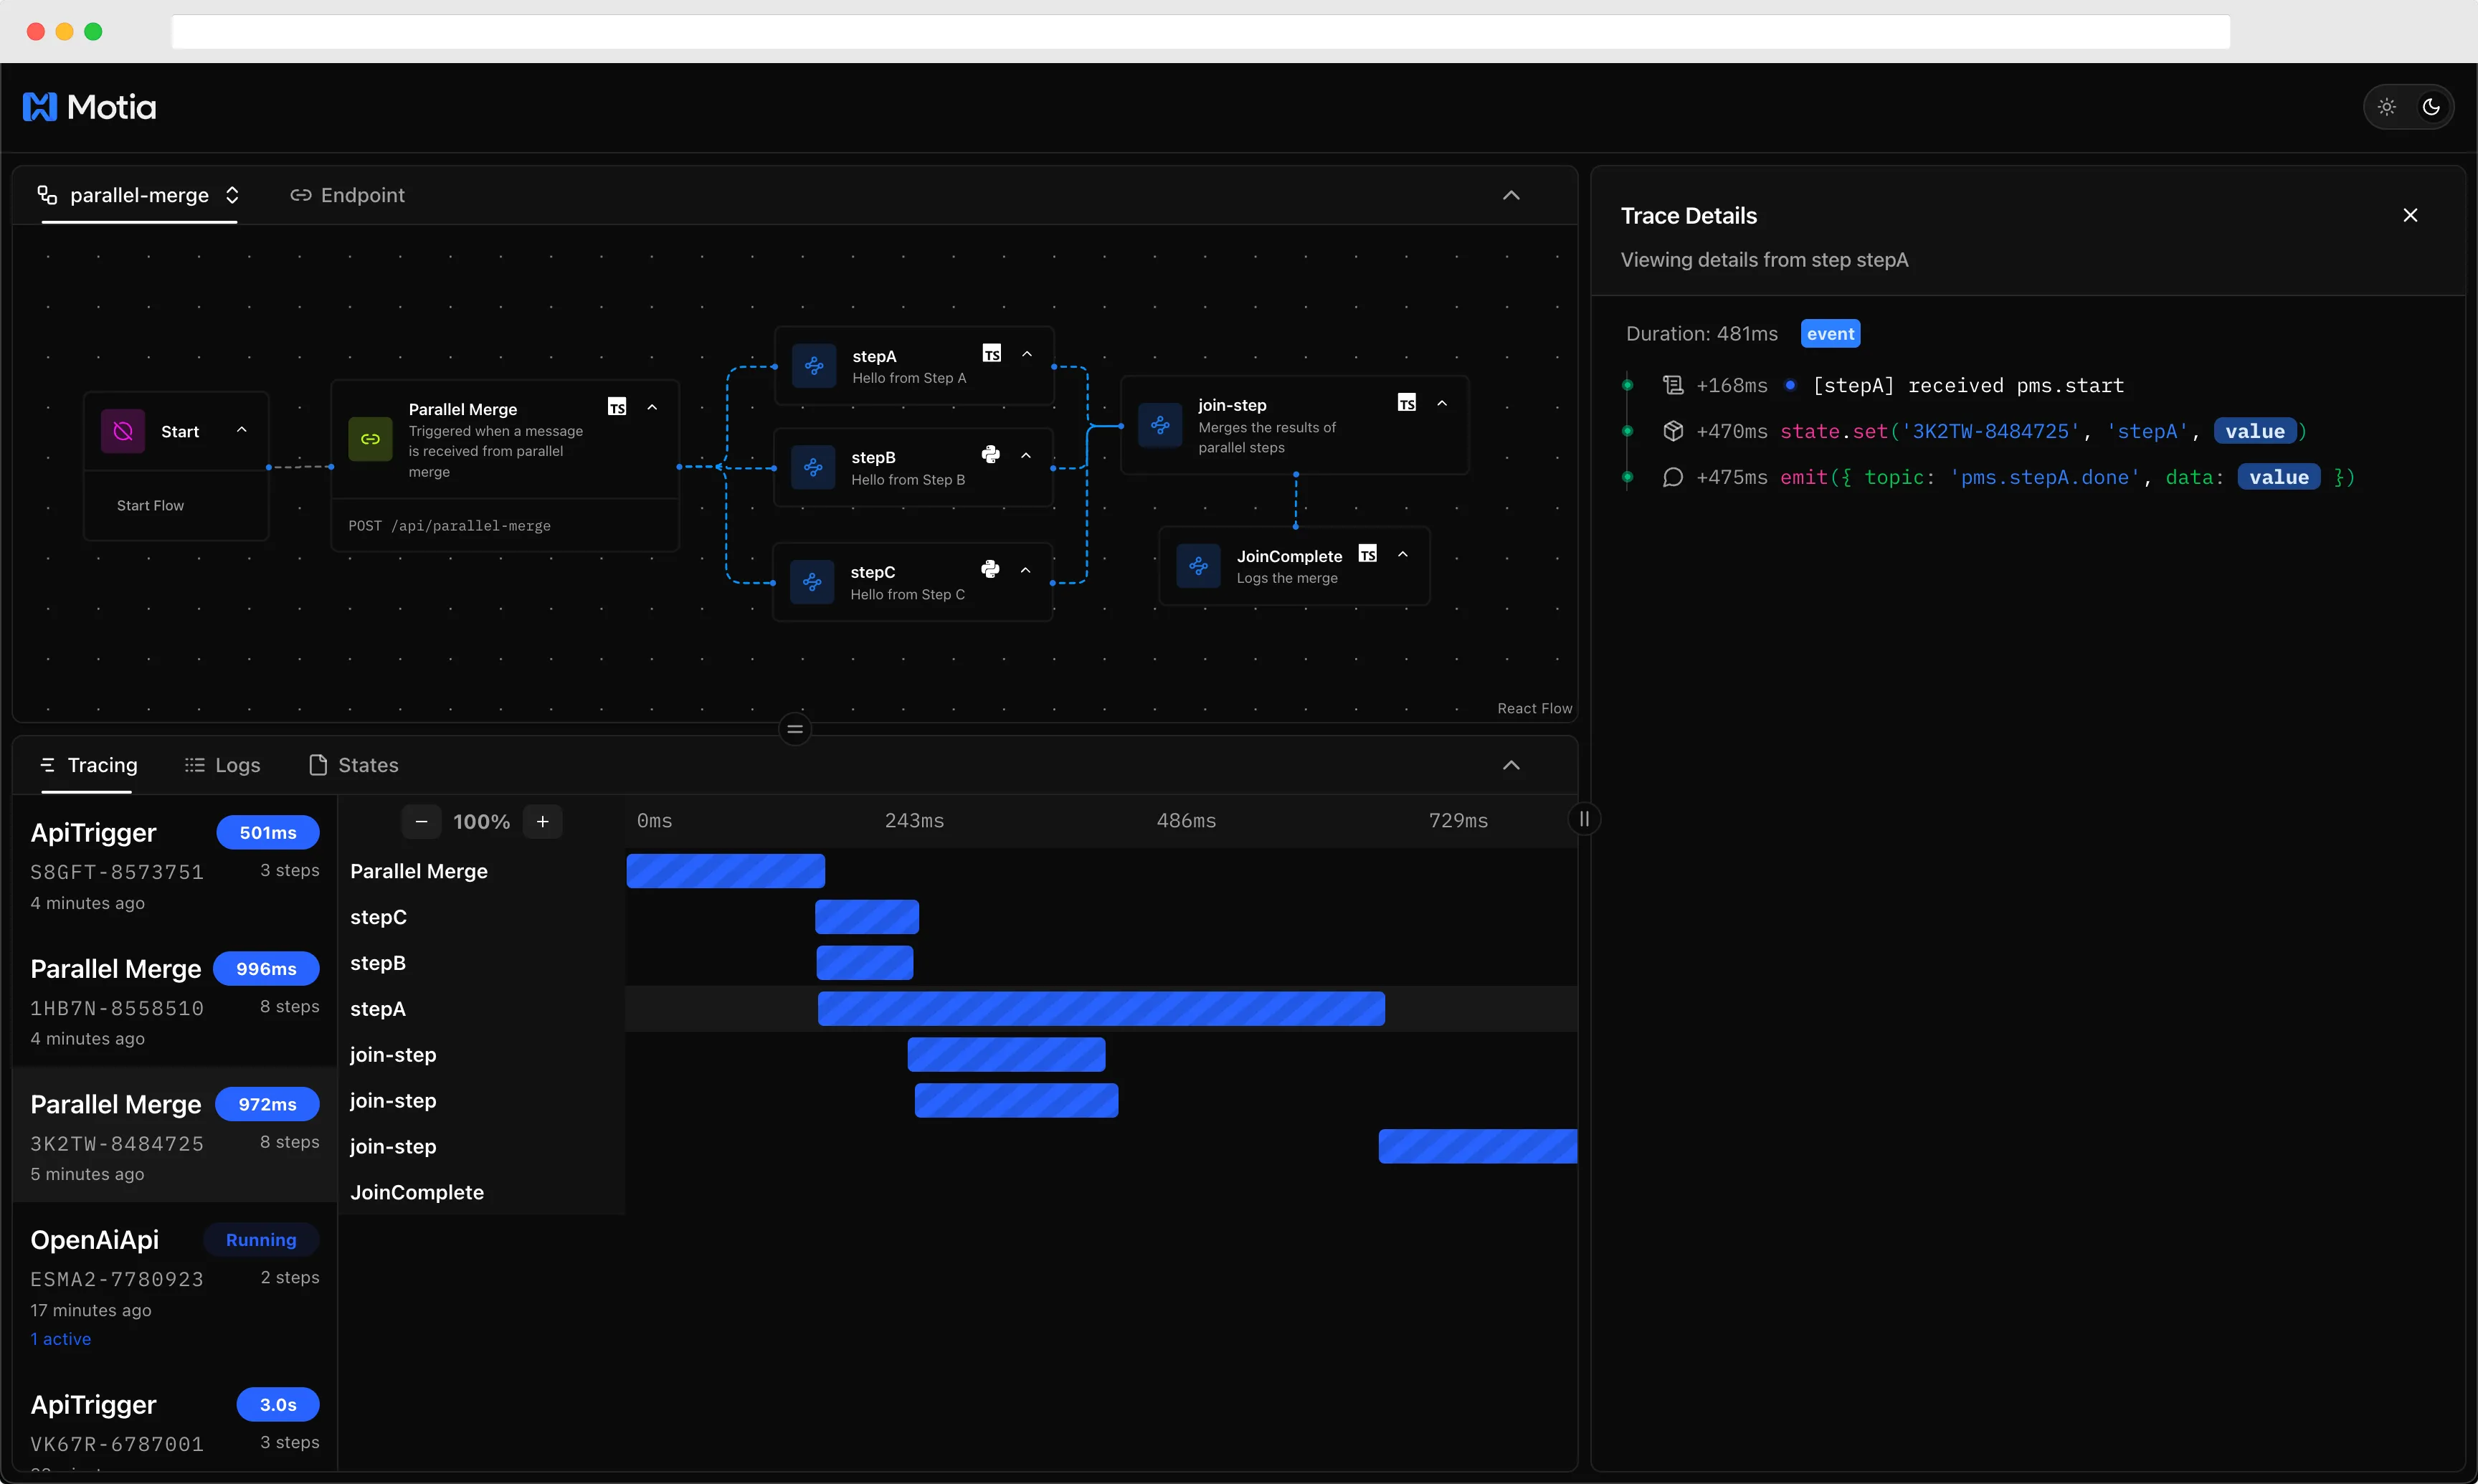This screenshot has height=1484, width=2478.
Task: Click the green link icon on Parallel Merge node
Action: pyautogui.click(x=370, y=439)
